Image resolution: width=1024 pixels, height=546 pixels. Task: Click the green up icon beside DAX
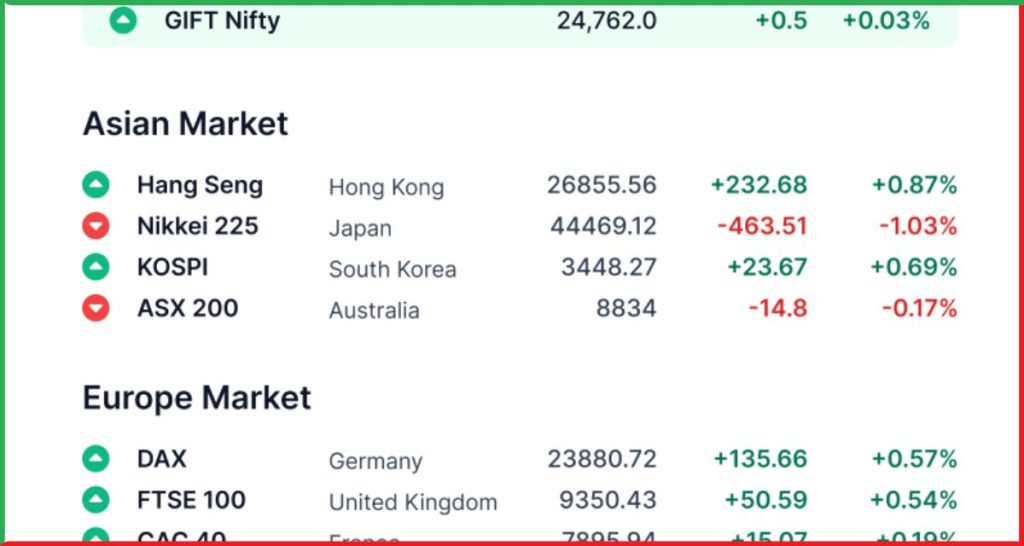point(95,459)
